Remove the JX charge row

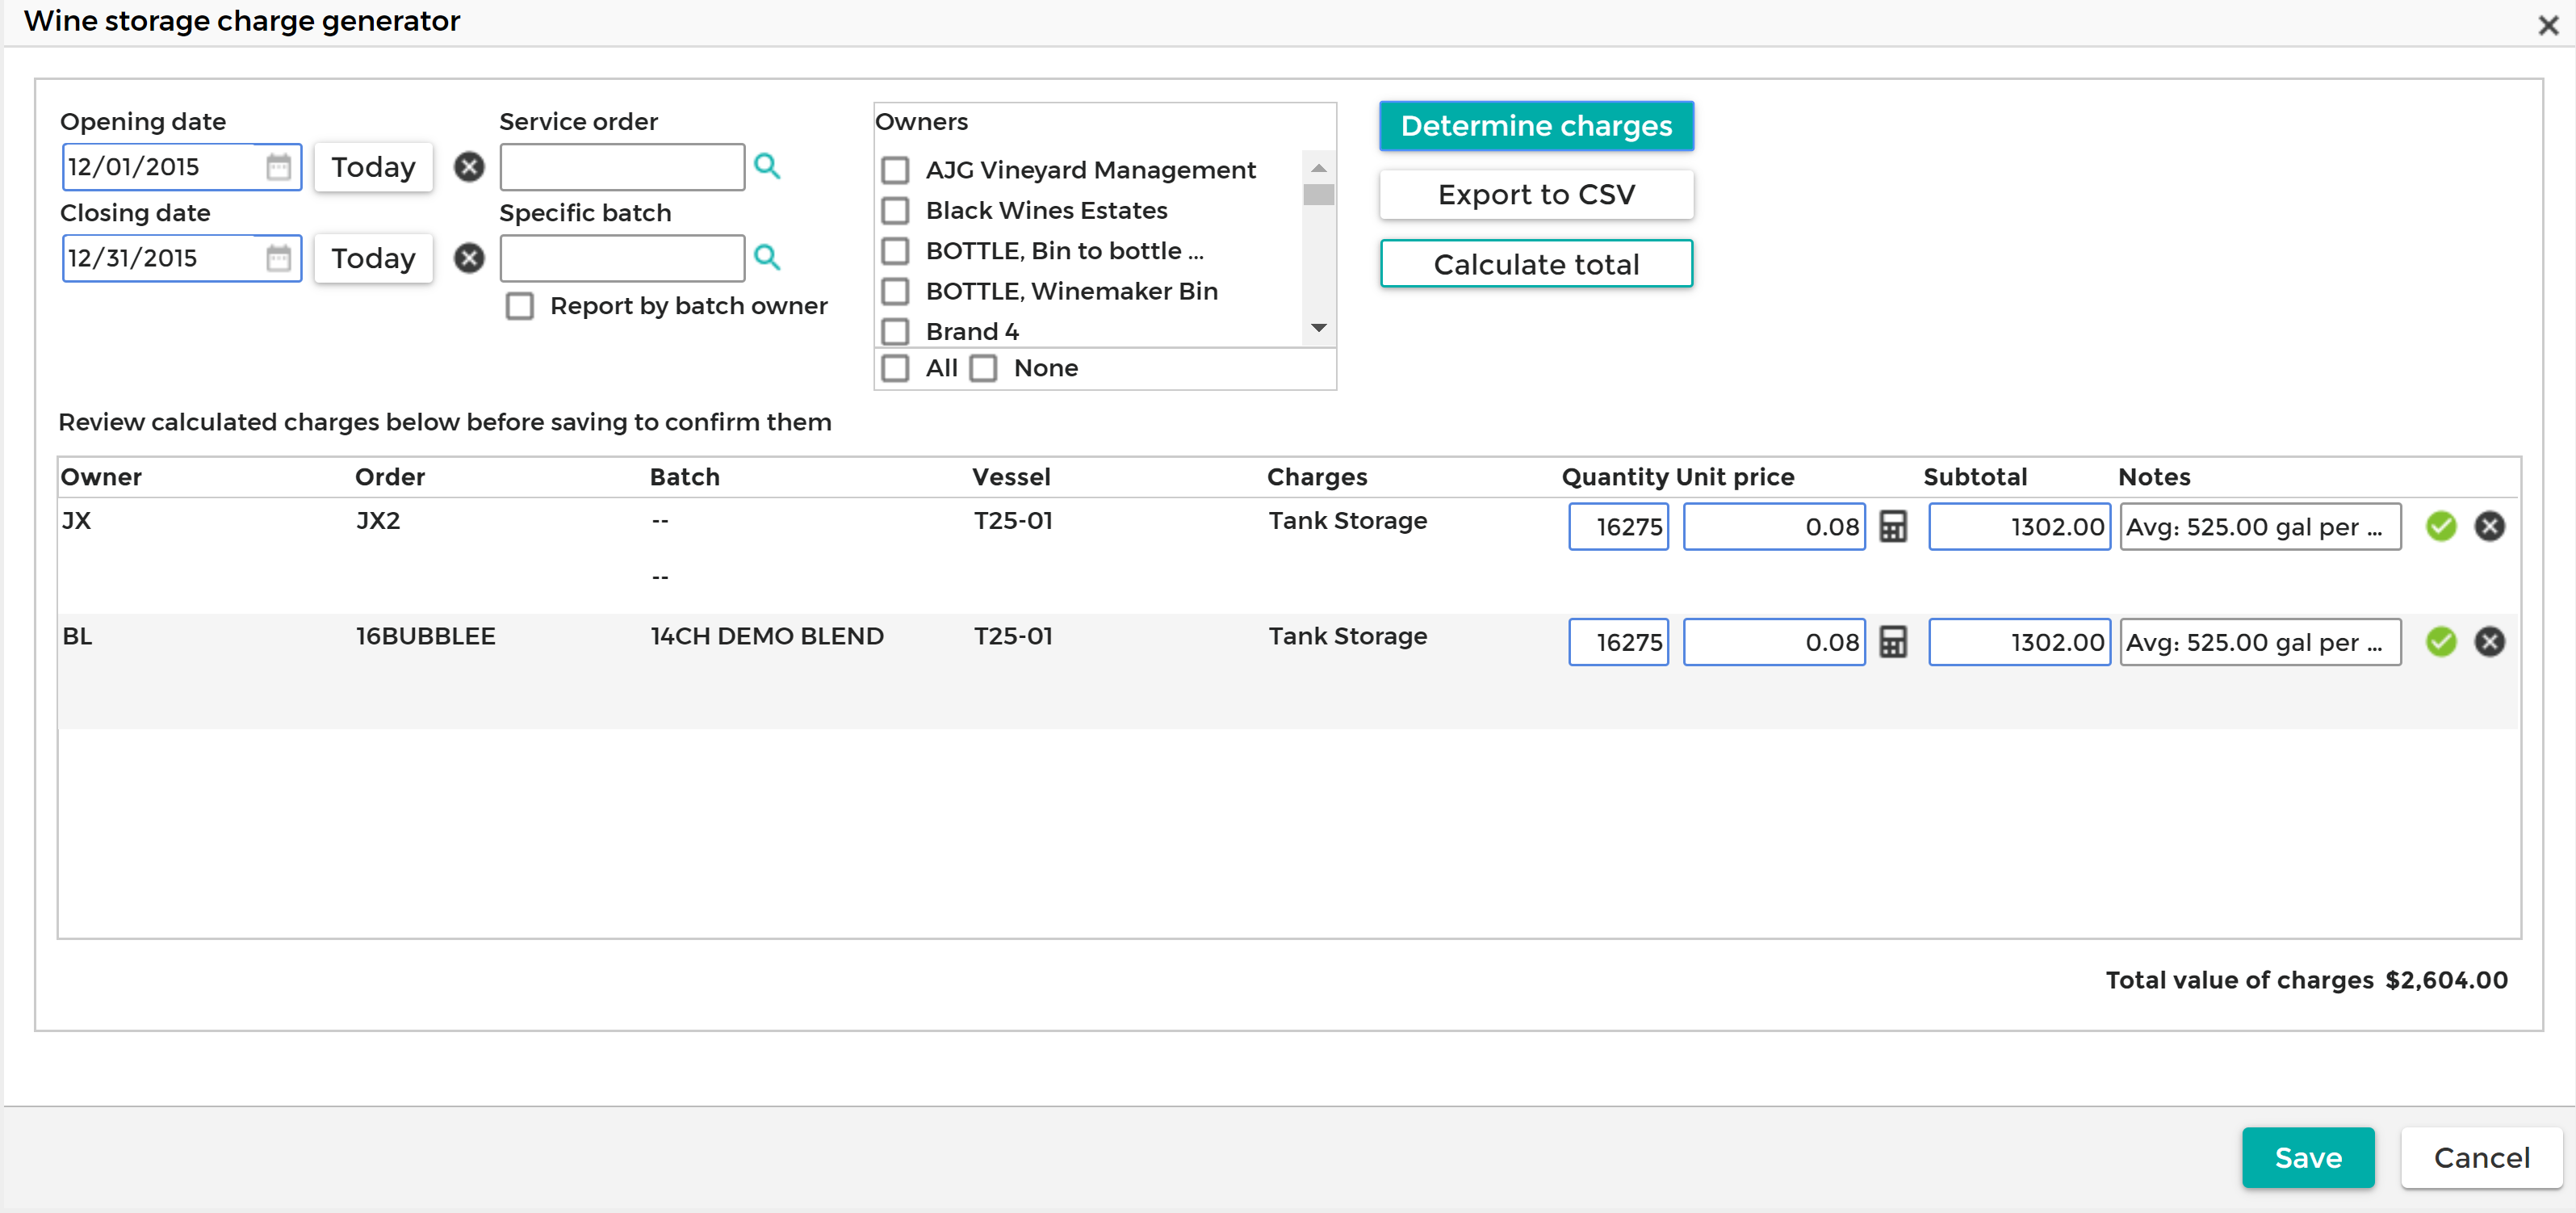point(2490,526)
